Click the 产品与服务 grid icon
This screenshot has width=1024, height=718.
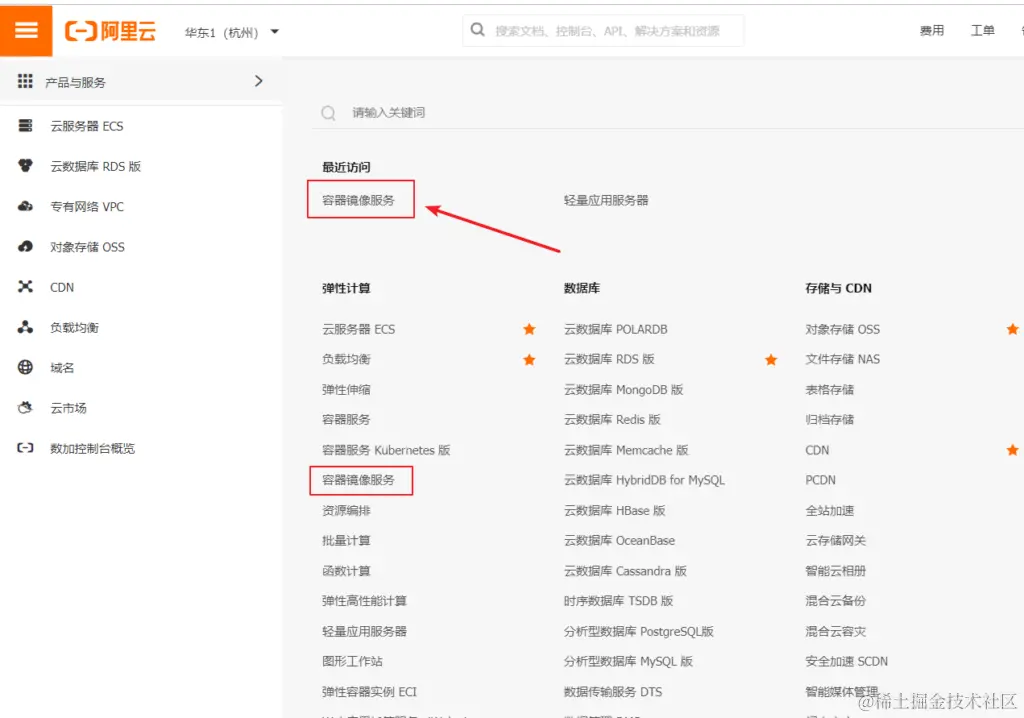25,81
